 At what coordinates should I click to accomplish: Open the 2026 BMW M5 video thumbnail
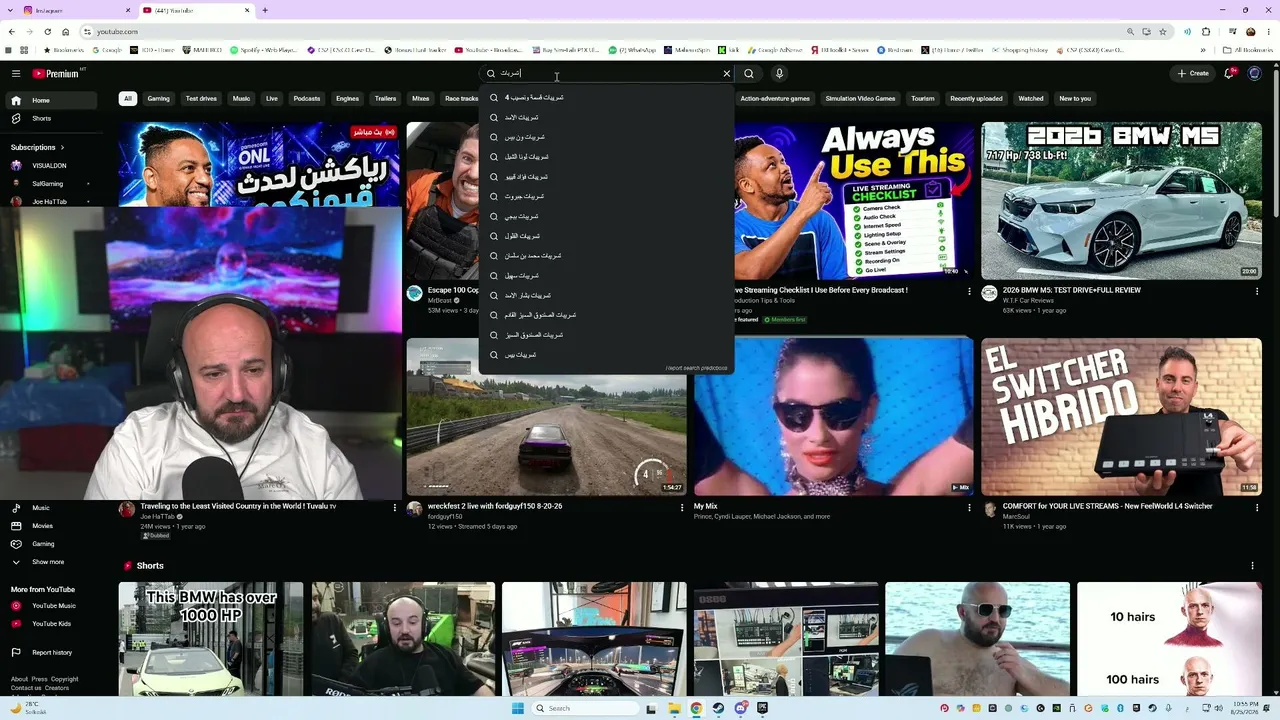(x=1121, y=201)
